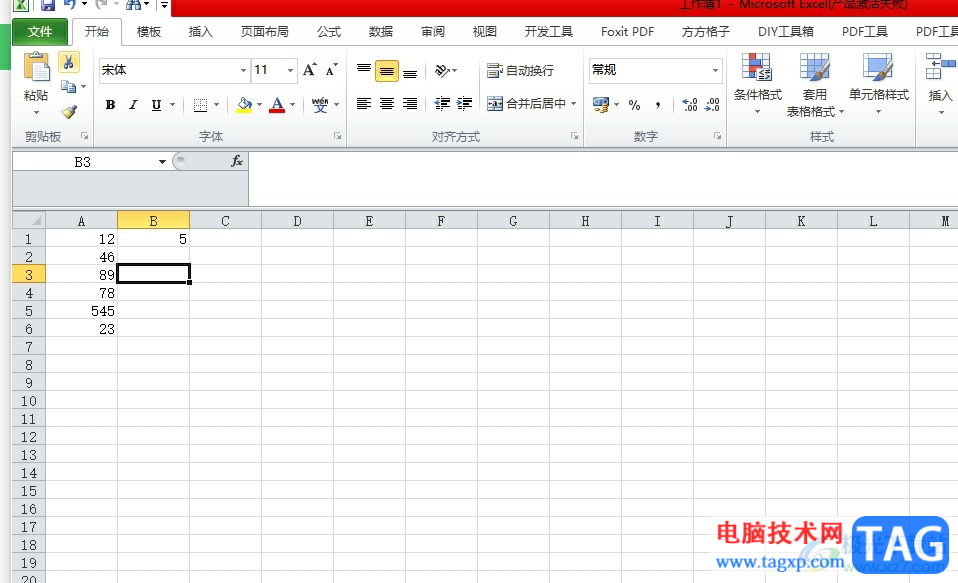This screenshot has height=583, width=958.
Task: Select row 7 header
Action: 29,347
